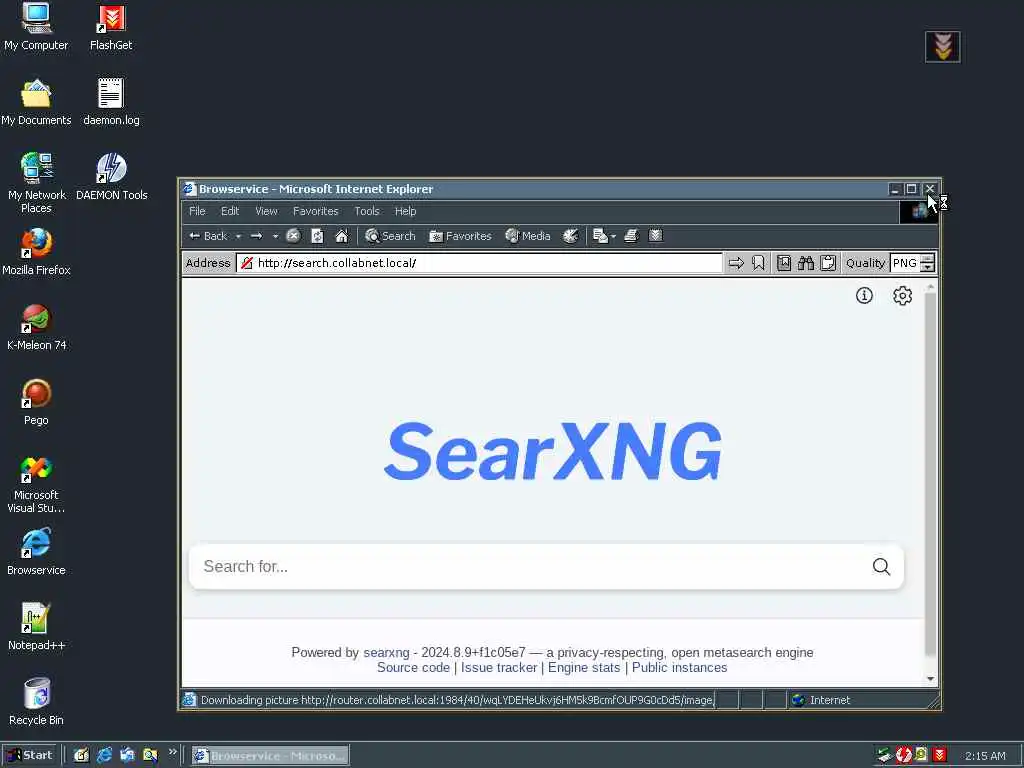Select the FlashGet desktop shortcut

click(111, 27)
